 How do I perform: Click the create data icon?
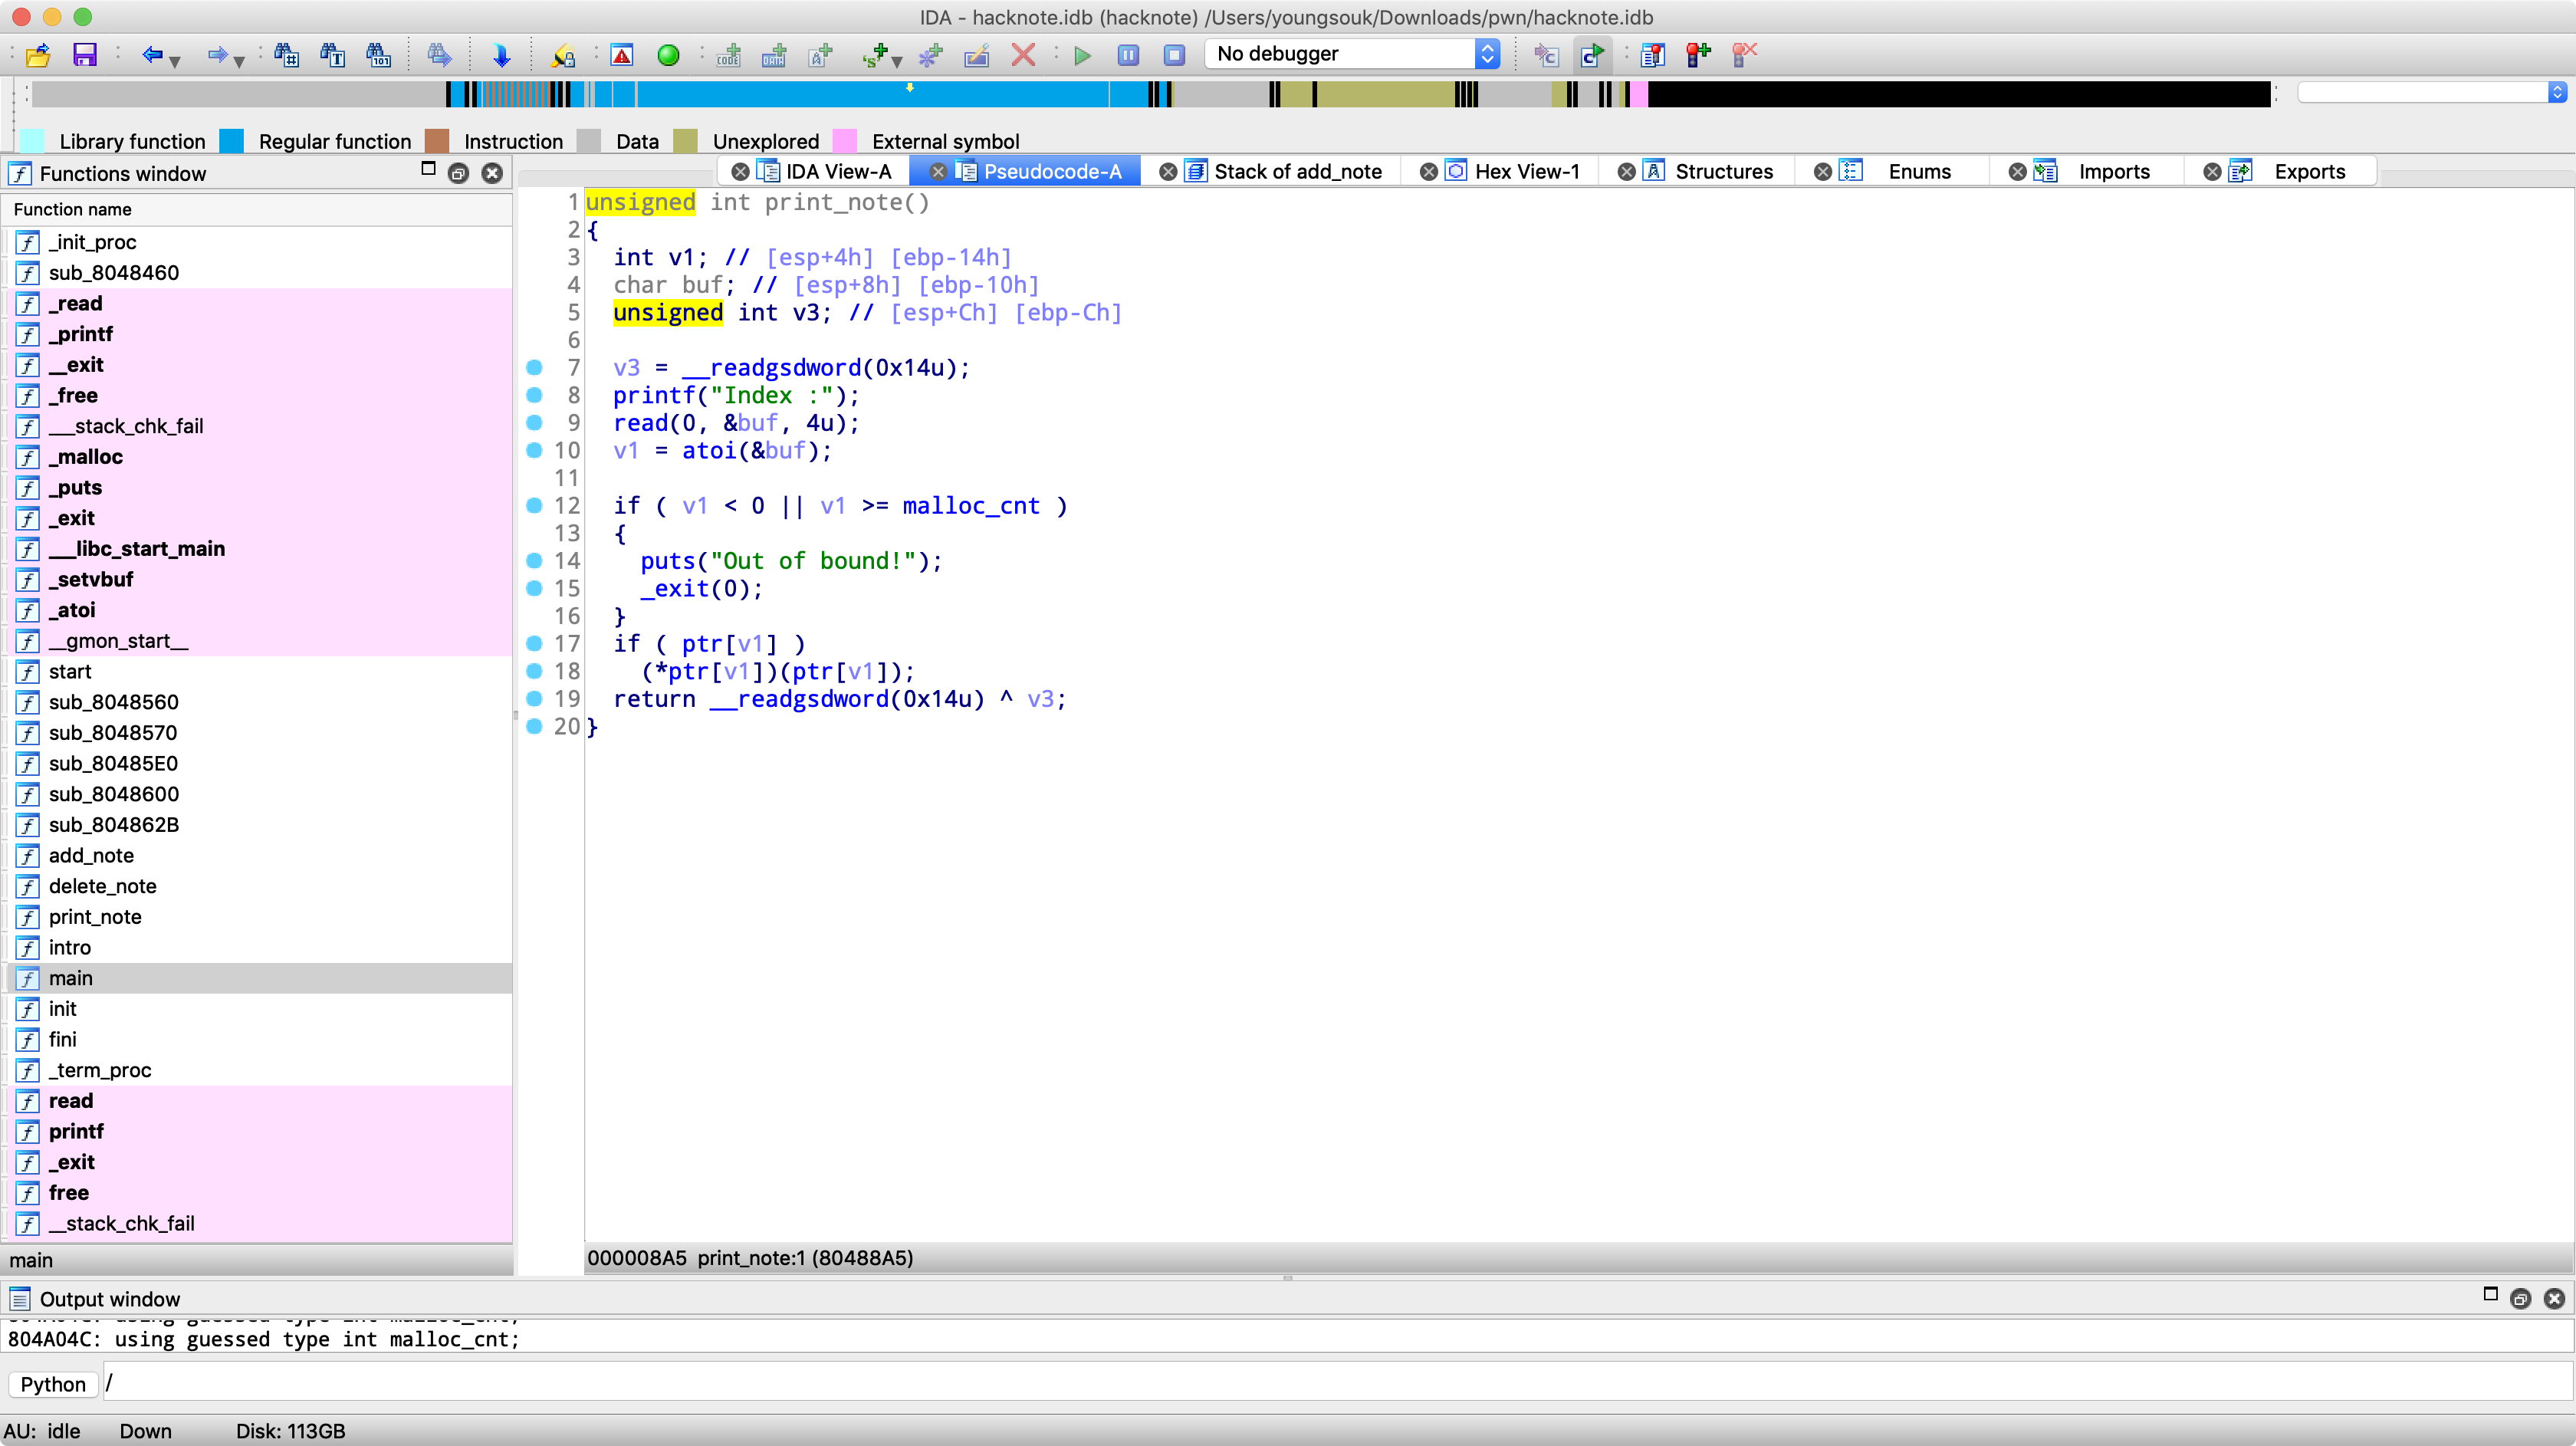point(774,55)
